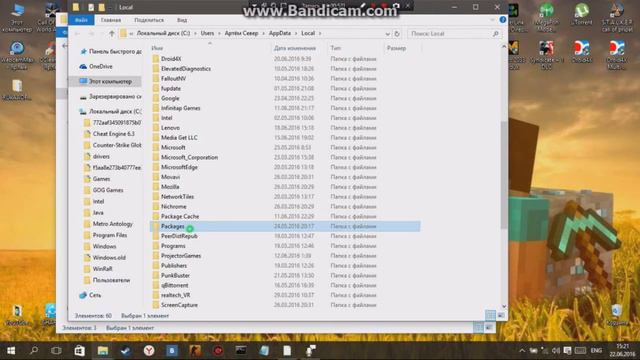This screenshot has height=360, width=640.
Task: Open the Windows Store taskbar icon
Action: 80,350
